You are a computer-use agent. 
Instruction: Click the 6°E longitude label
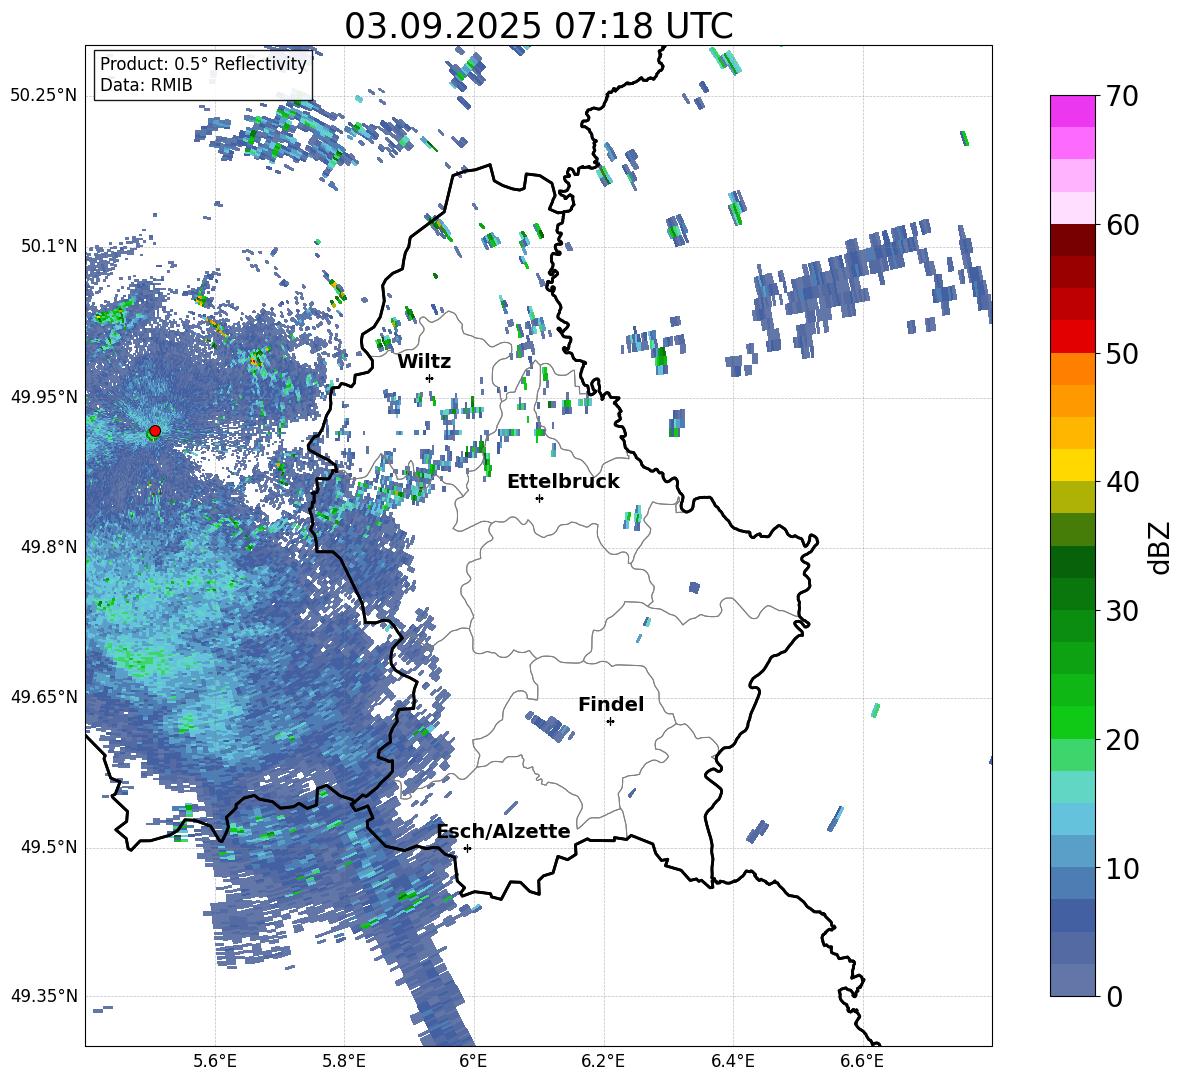(x=473, y=1061)
